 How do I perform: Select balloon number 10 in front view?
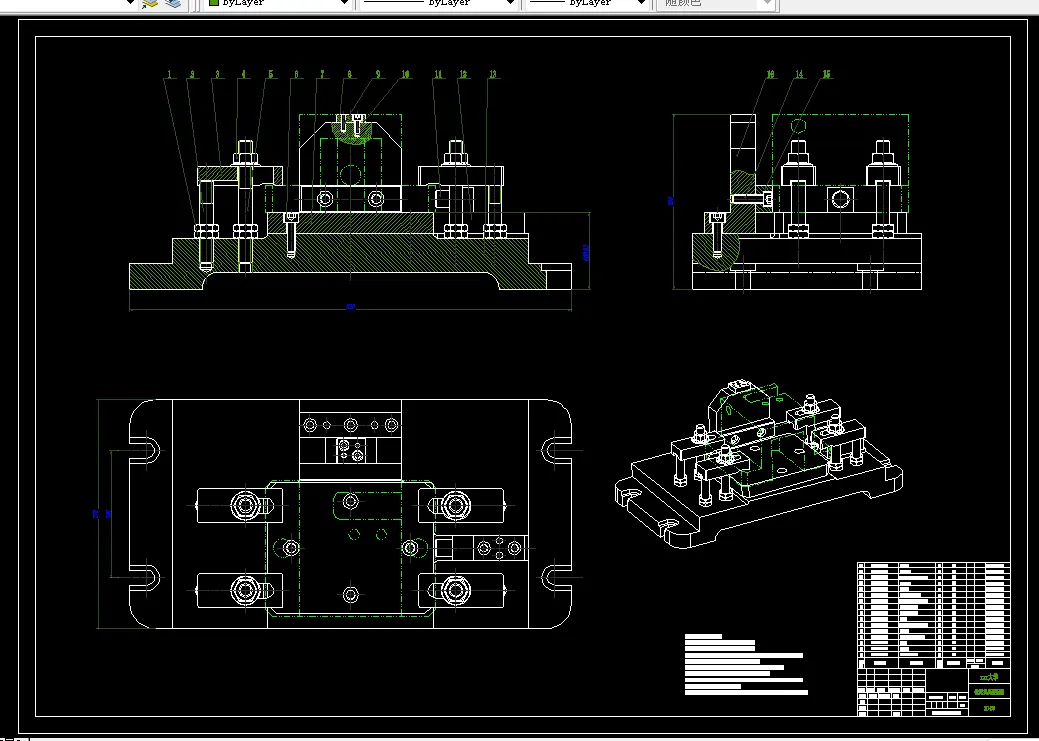point(406,74)
